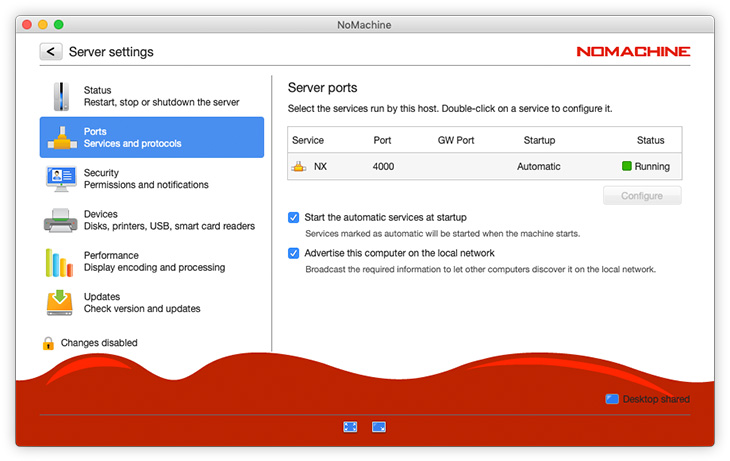Click the Startup column header
The image size is (730, 461).
(x=539, y=140)
